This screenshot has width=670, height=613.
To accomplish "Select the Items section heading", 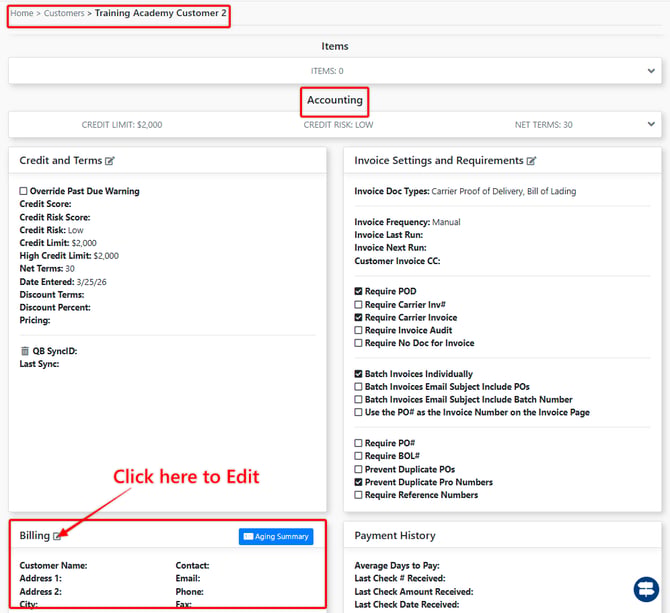I will 335,46.
